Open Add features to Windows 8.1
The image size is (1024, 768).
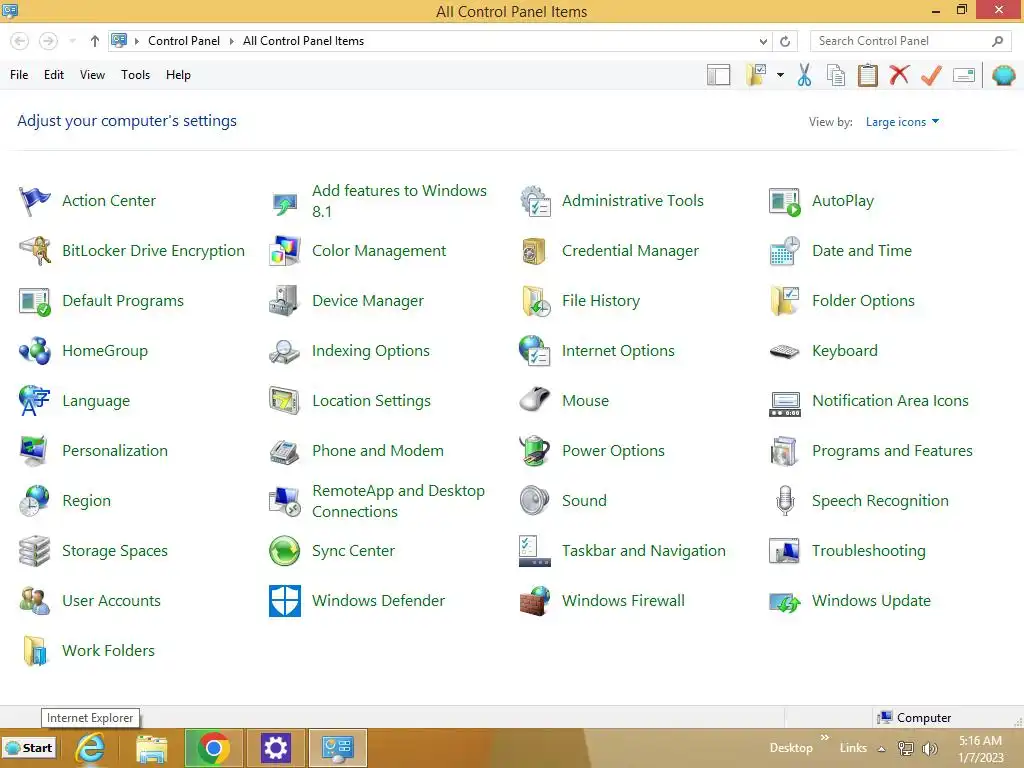click(399, 201)
